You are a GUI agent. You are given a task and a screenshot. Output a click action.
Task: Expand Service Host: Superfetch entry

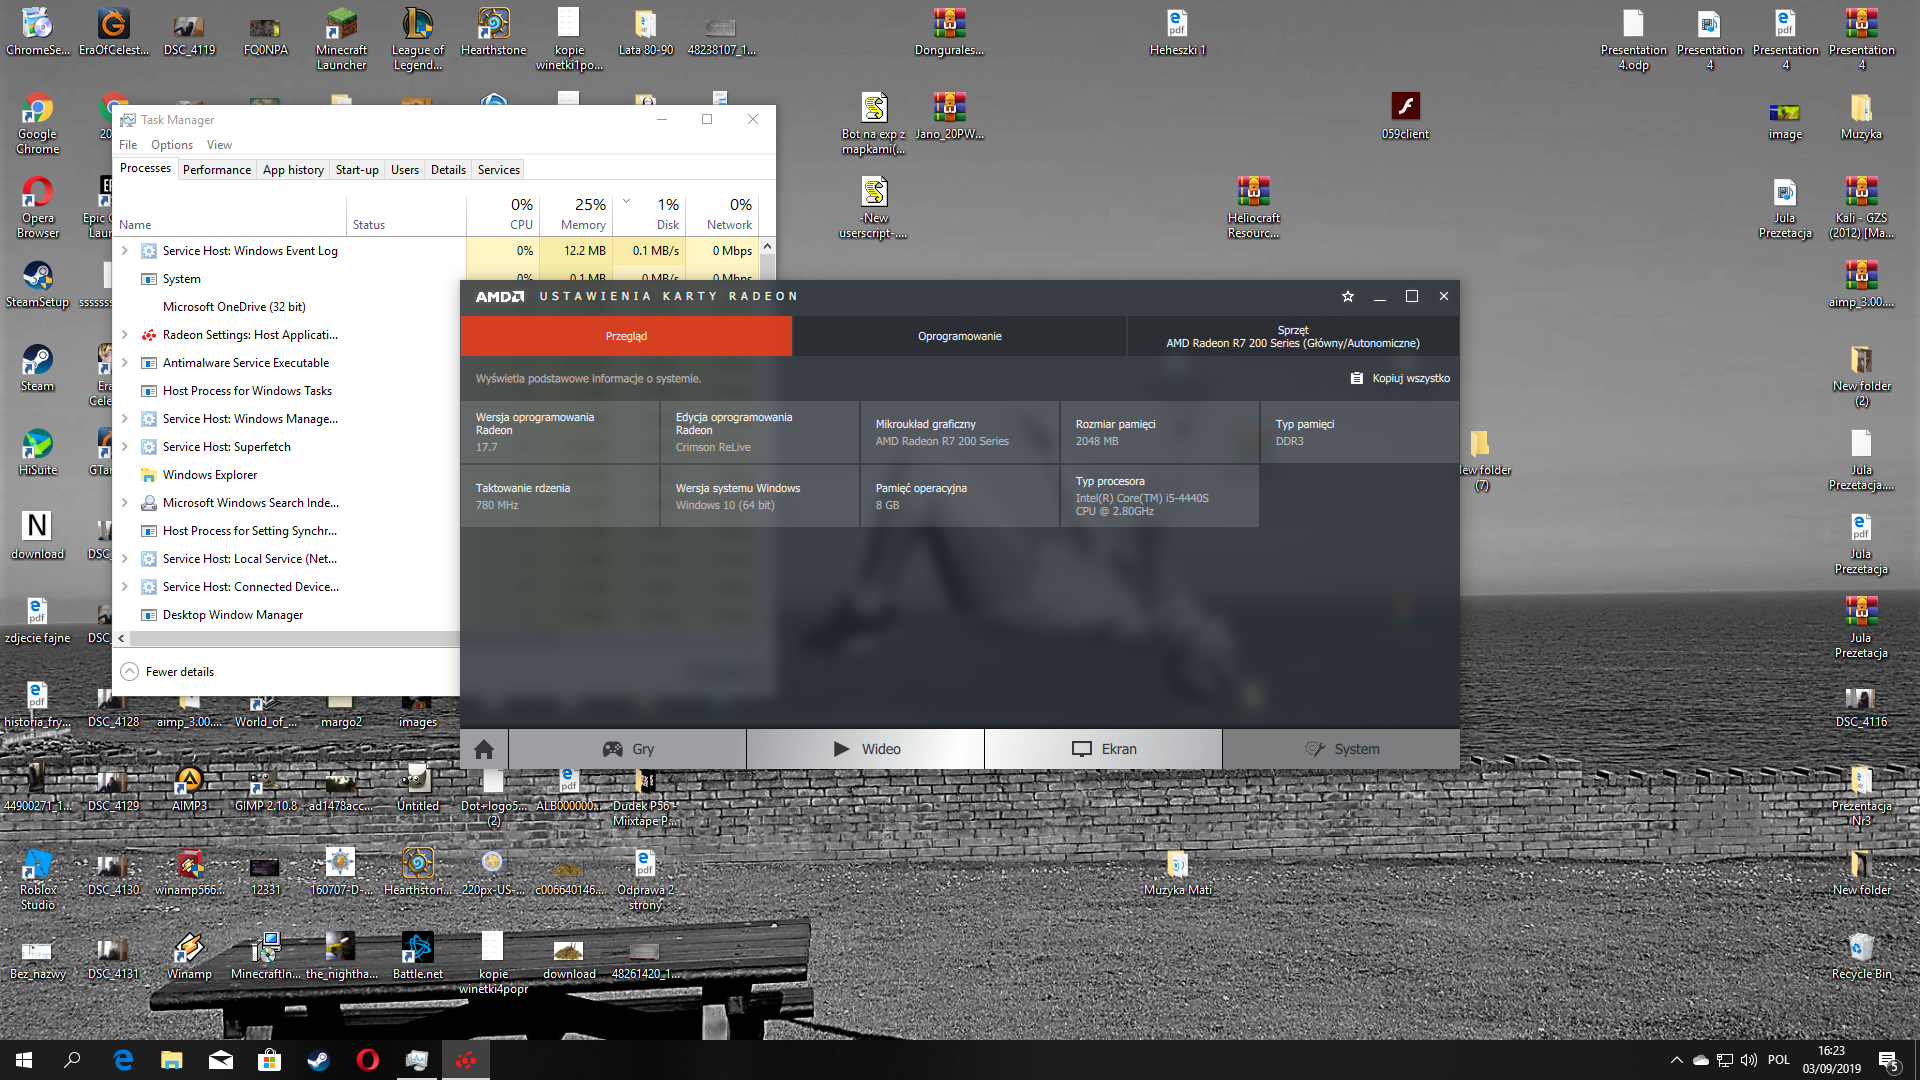125,447
